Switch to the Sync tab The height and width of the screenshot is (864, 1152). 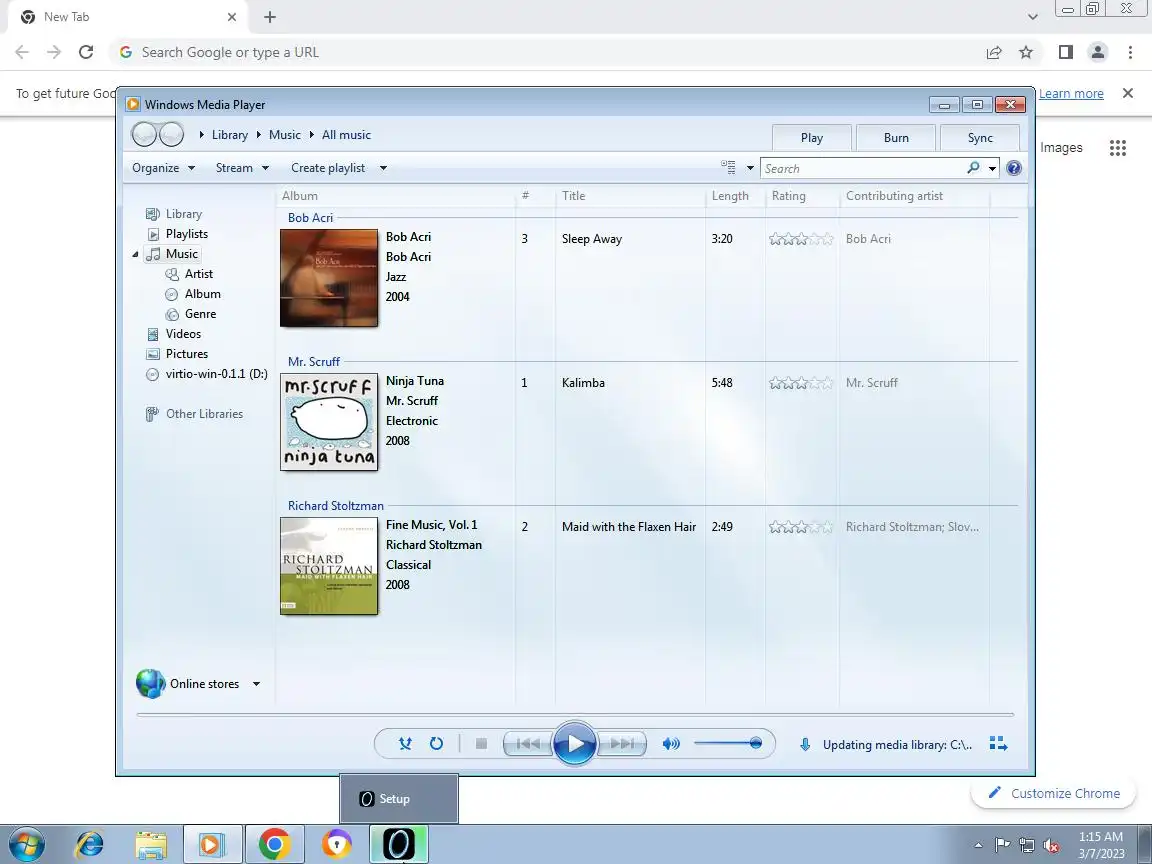(980, 137)
